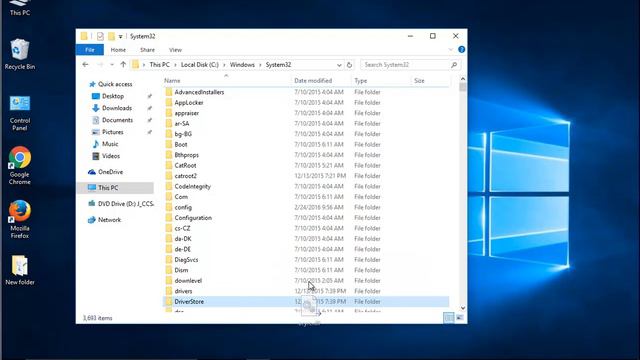
Task: Go back with the Back arrow
Action: (85, 64)
